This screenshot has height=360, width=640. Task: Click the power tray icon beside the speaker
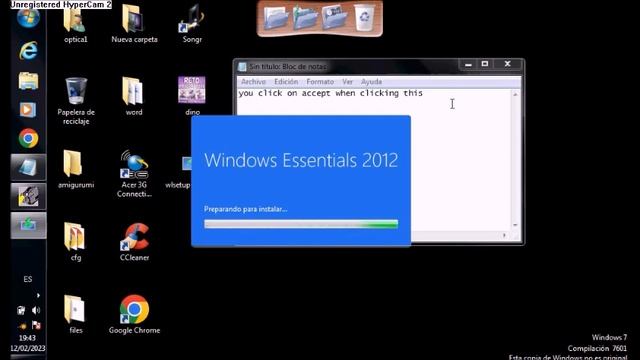coord(21,311)
